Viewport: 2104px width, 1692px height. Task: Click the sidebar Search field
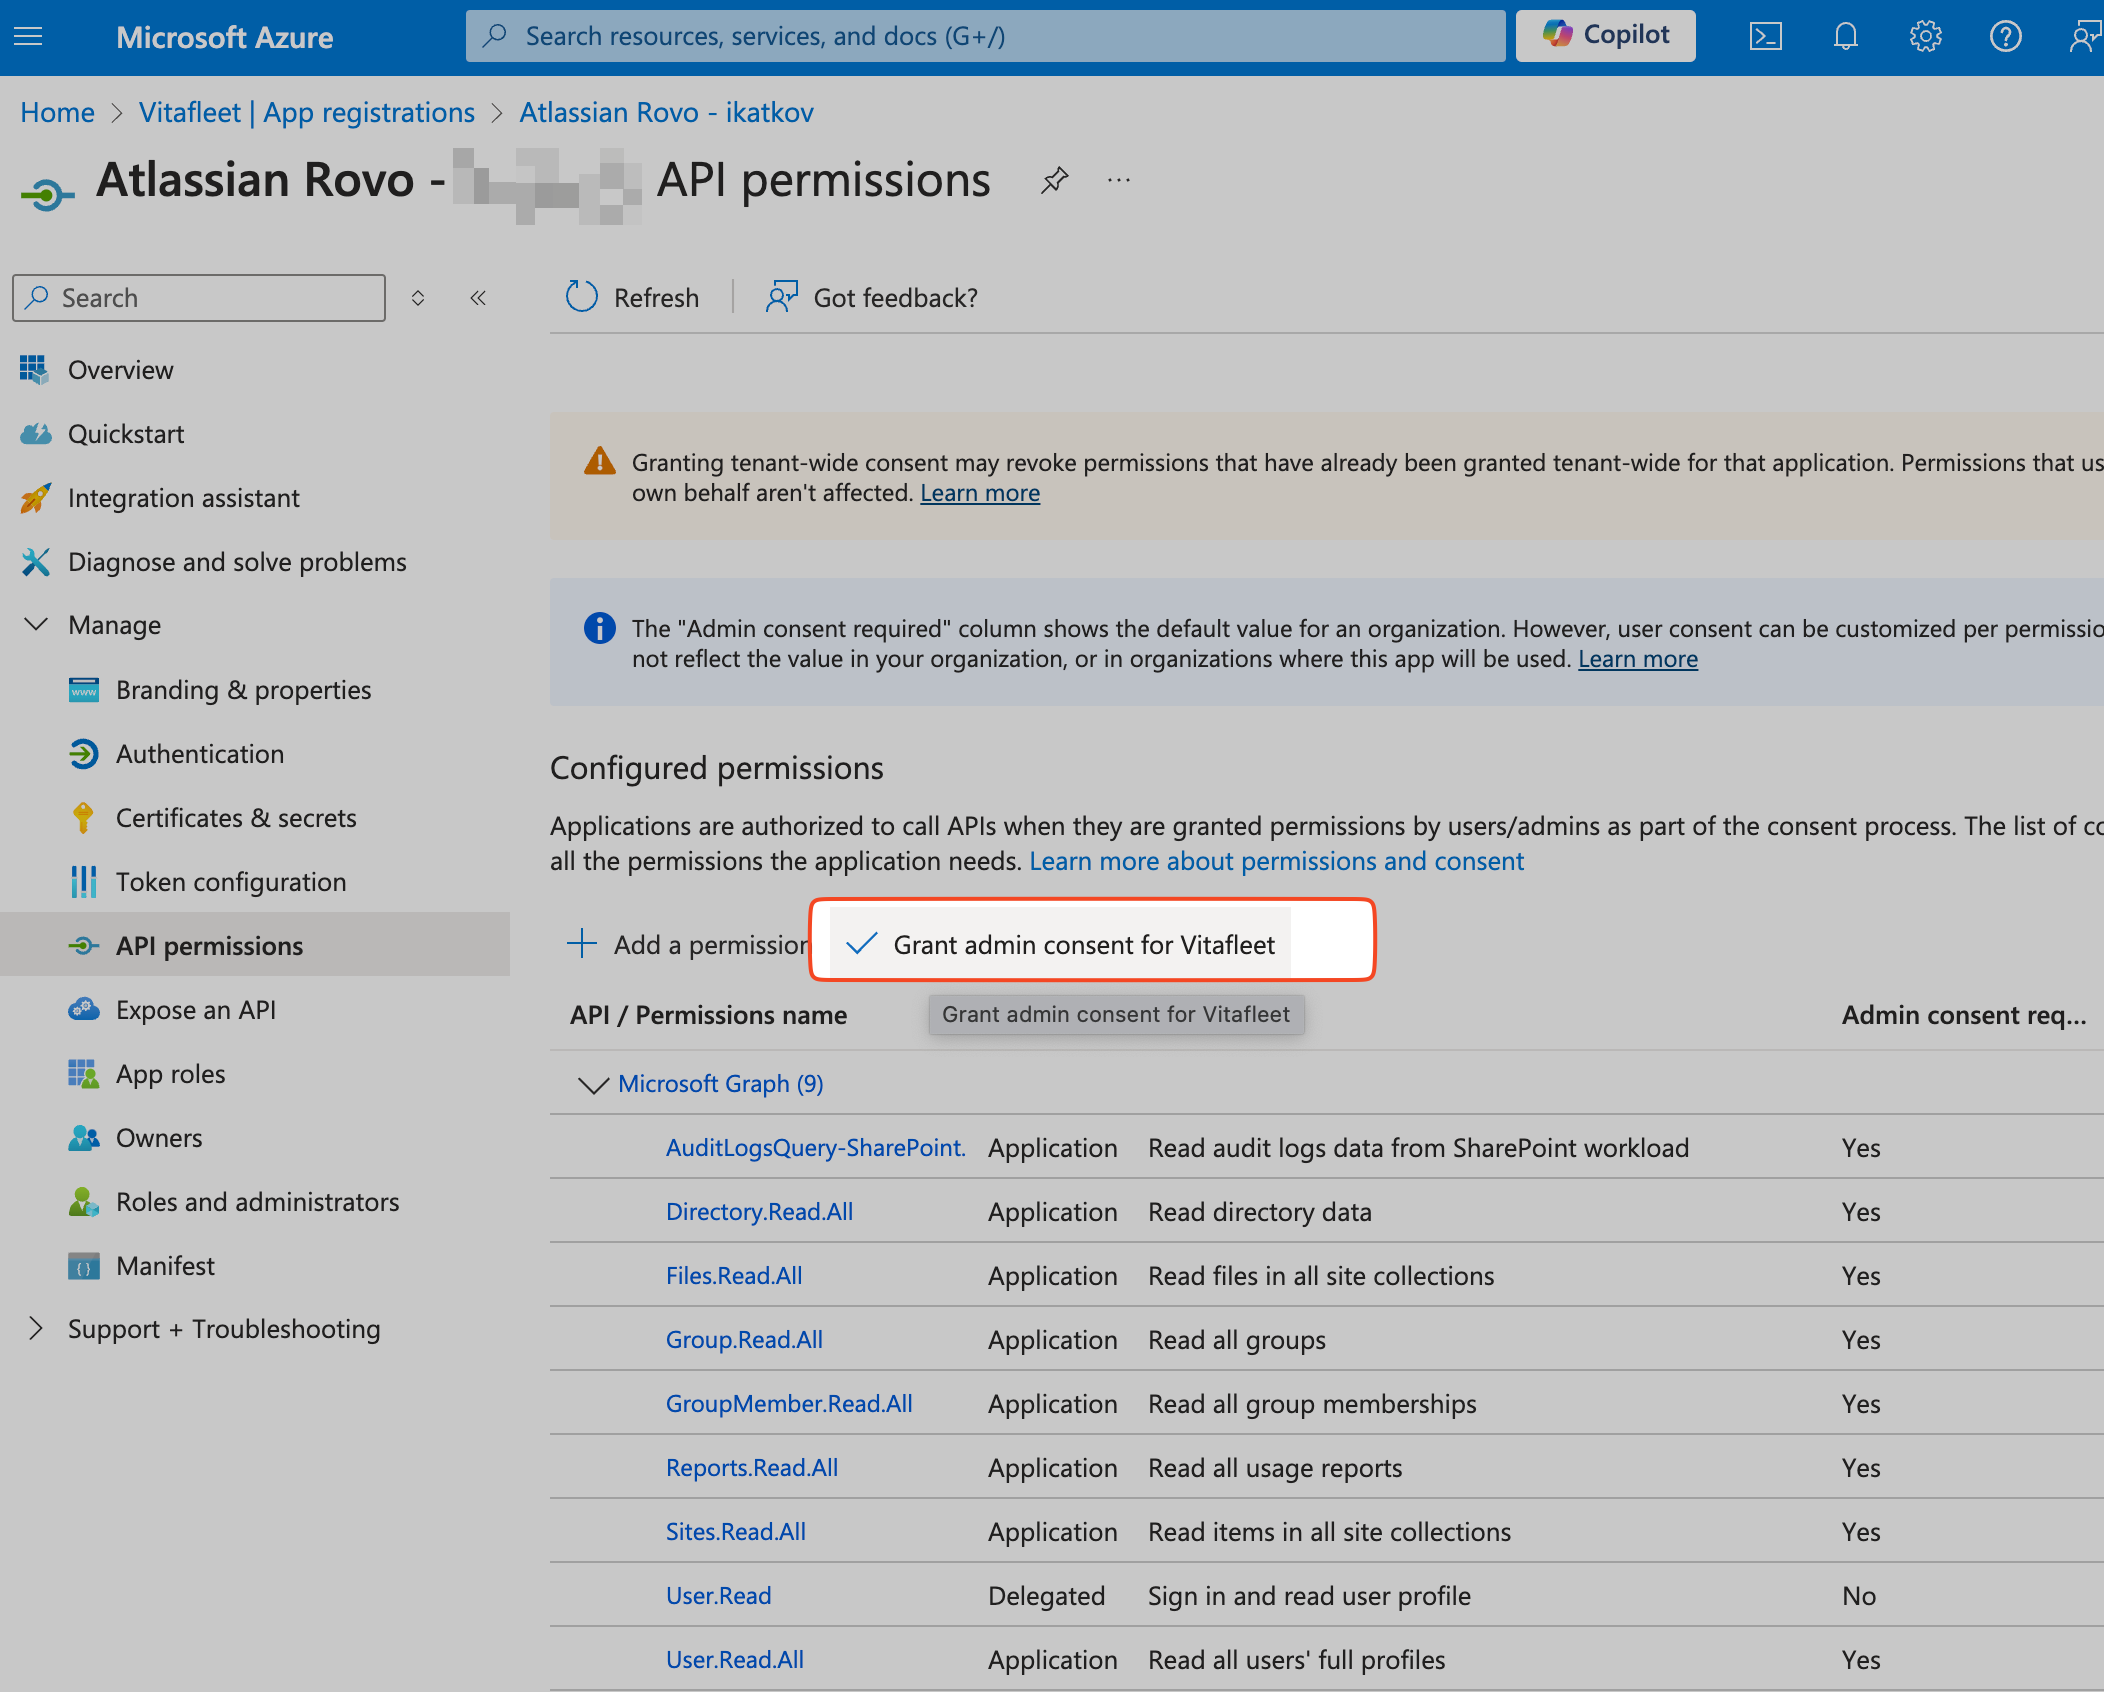pos(199,298)
